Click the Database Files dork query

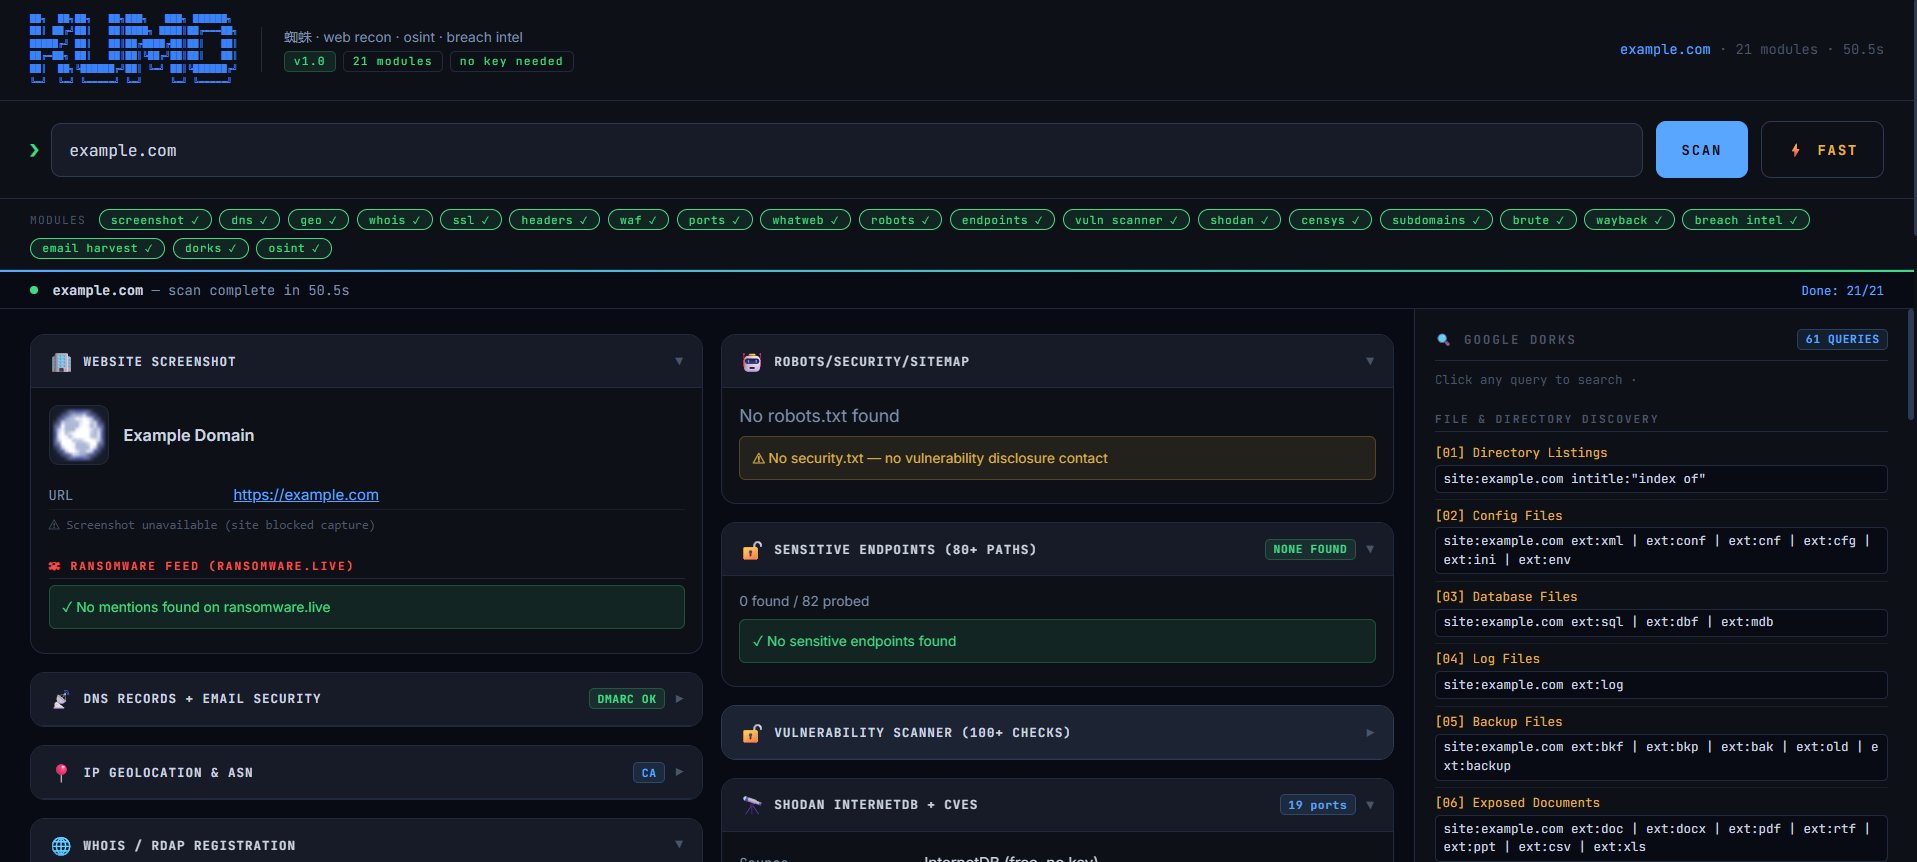click(x=1661, y=622)
